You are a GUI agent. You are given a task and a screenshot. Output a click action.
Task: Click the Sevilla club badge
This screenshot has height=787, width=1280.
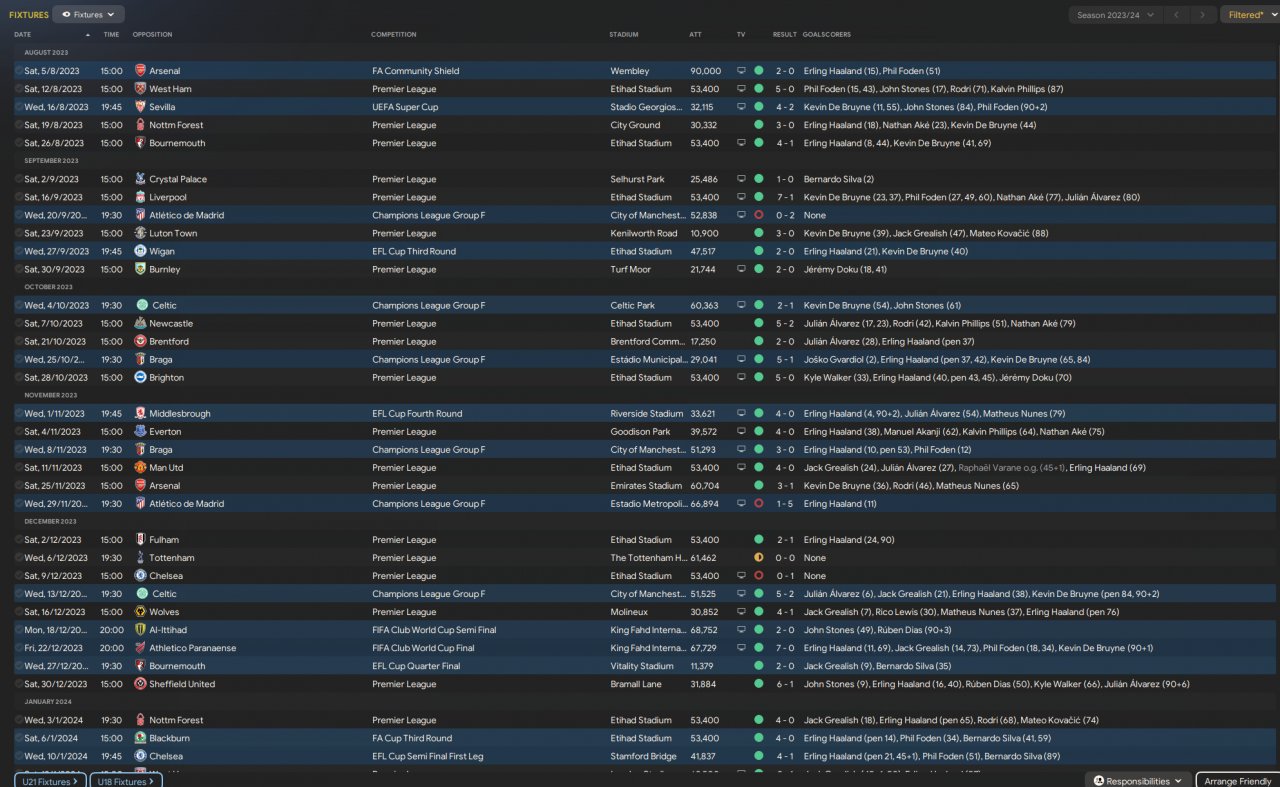[140, 107]
